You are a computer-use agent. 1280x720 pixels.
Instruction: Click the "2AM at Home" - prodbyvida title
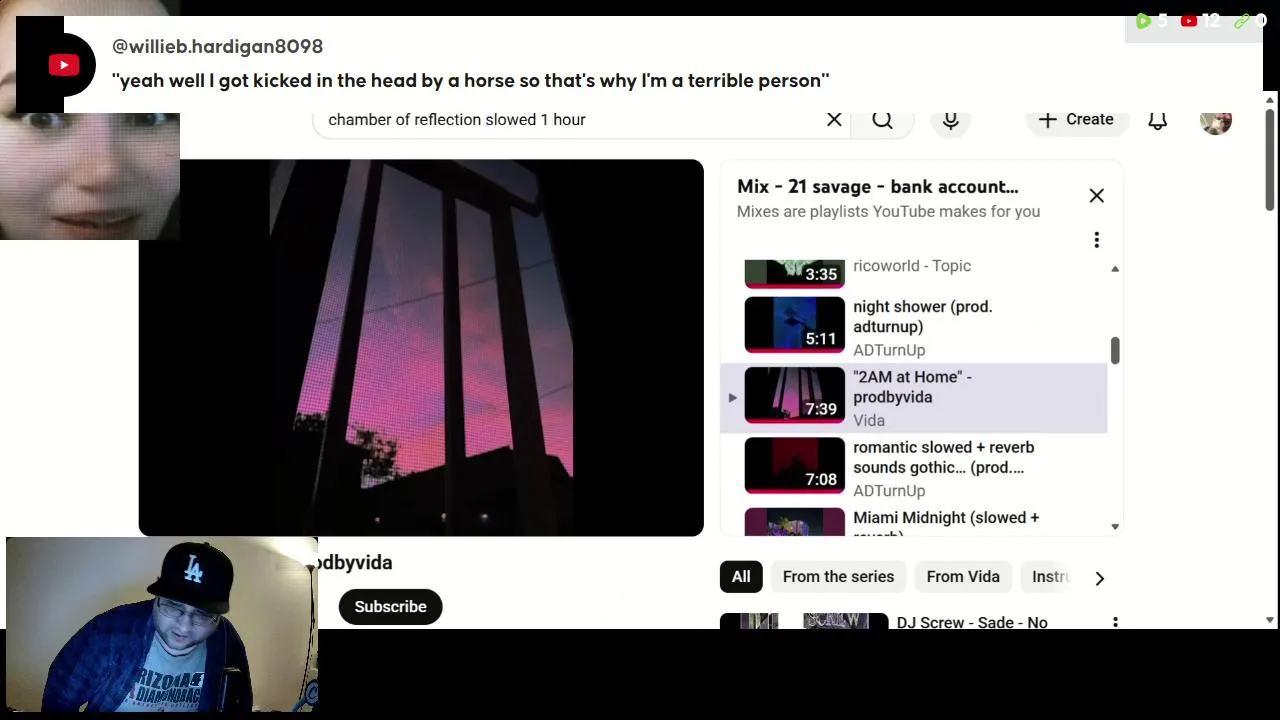[912, 387]
